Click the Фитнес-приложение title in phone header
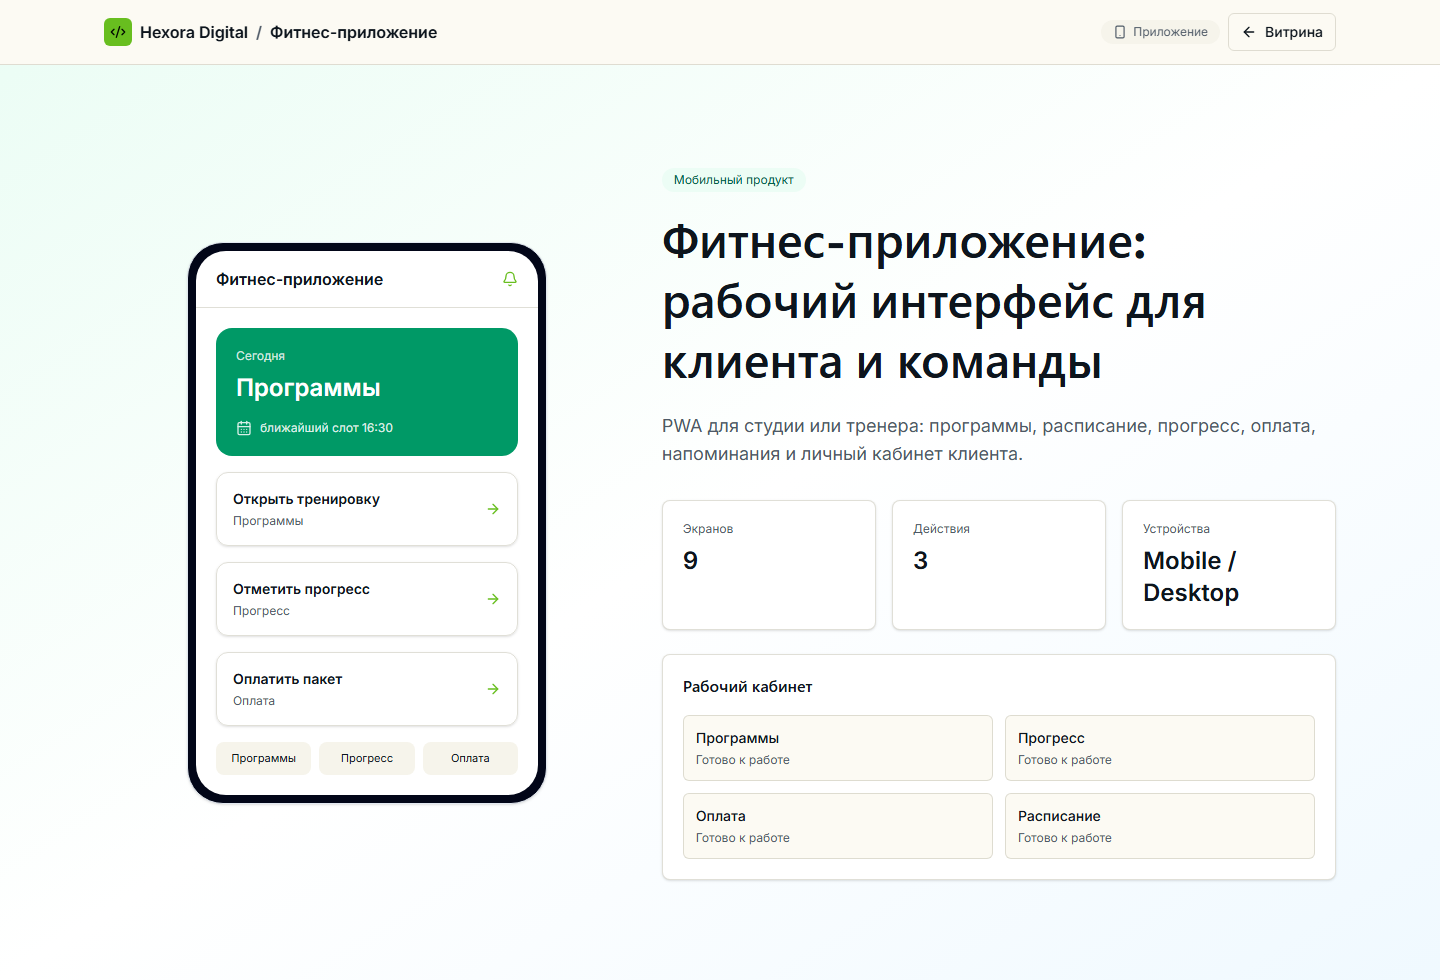 coord(300,279)
